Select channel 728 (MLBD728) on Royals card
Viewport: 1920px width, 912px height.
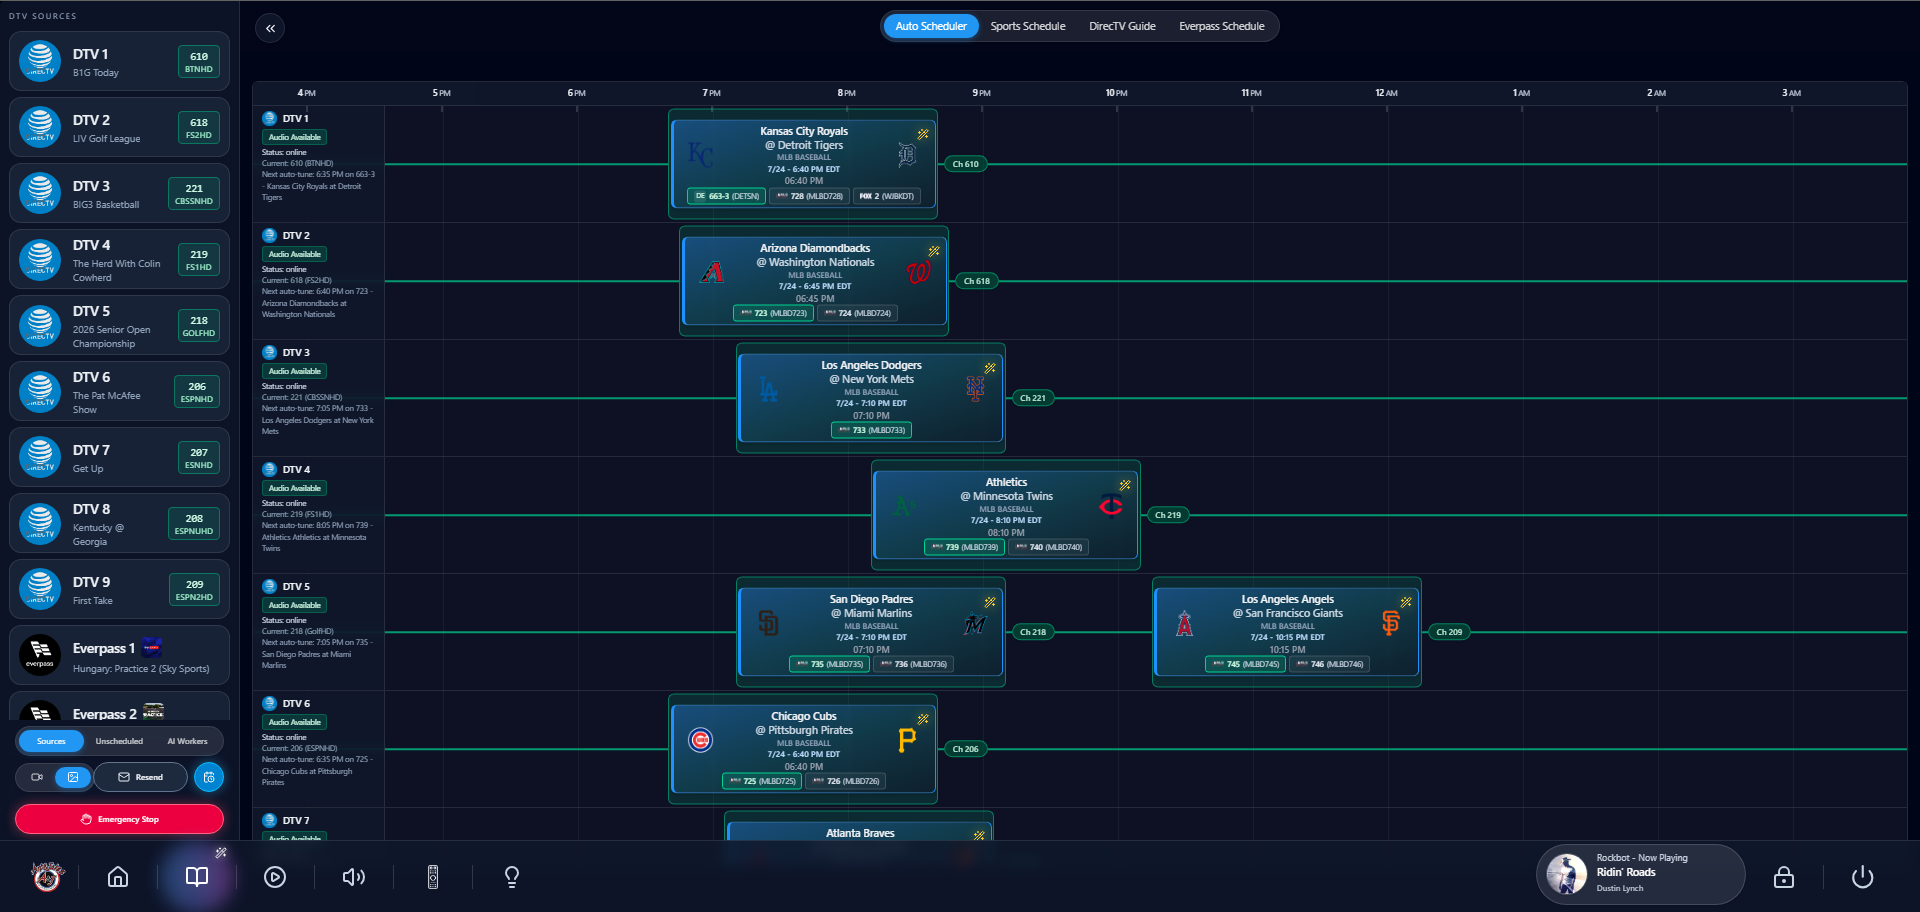click(x=809, y=196)
